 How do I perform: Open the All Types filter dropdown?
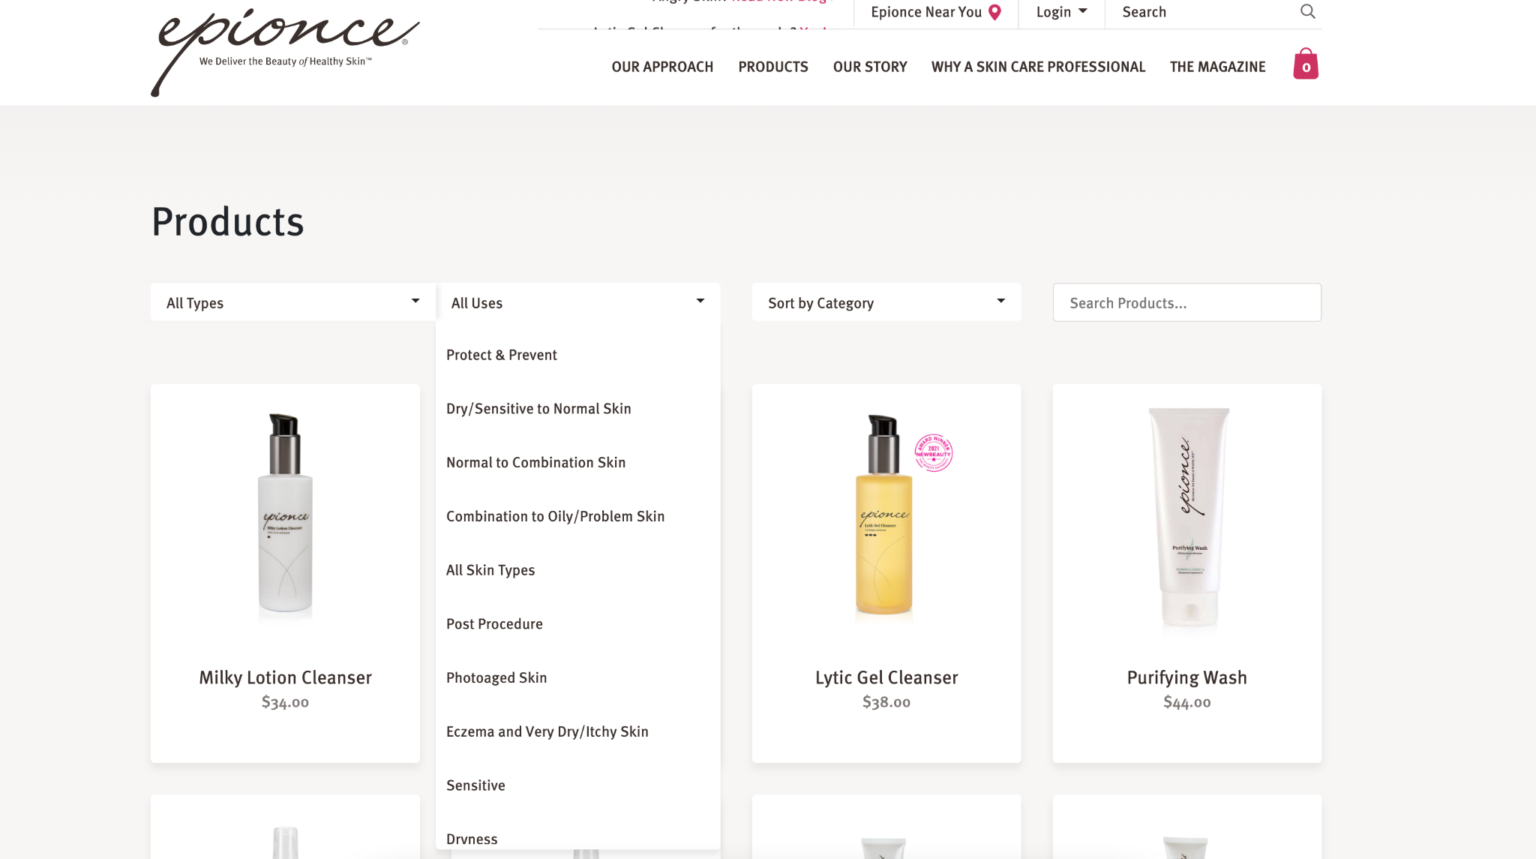click(x=292, y=302)
